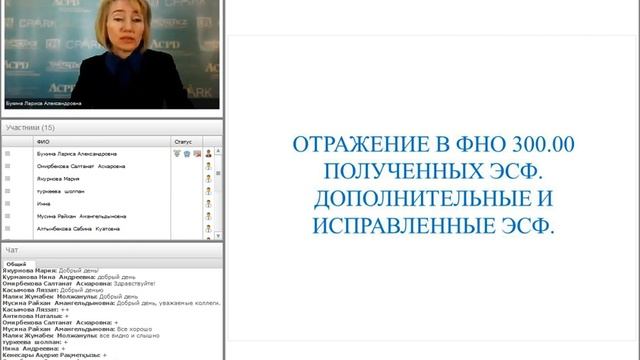Click the user role icon for Алтынбекова Сабина
The image size is (640, 360).
(209, 229)
